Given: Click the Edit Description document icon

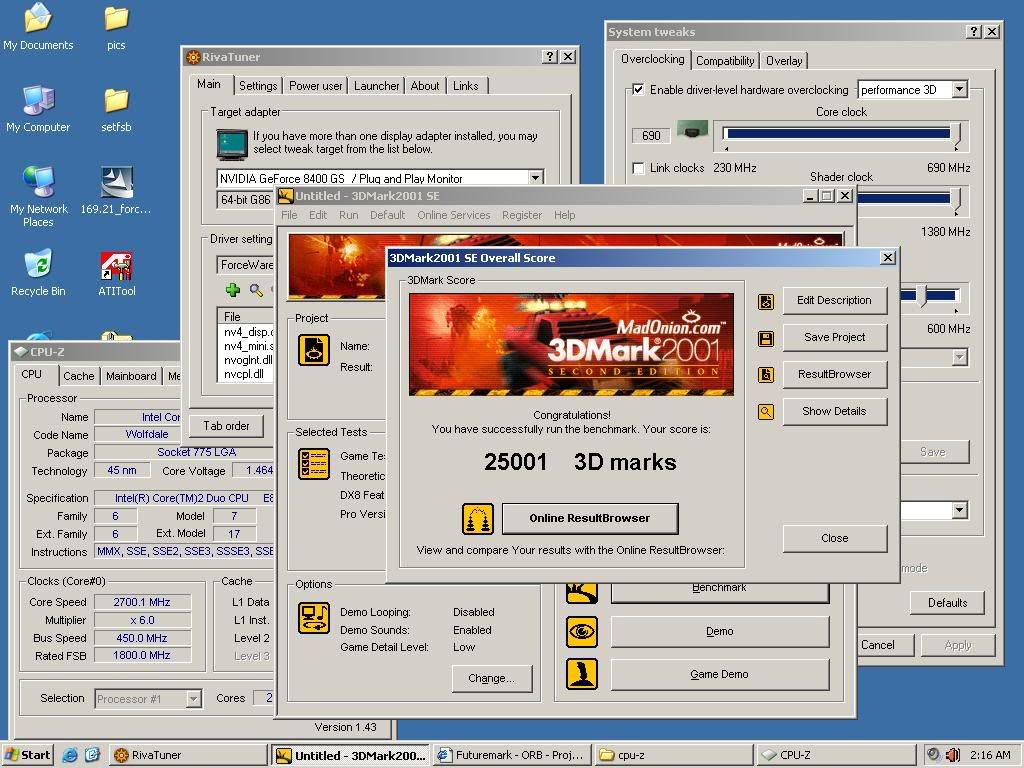Looking at the screenshot, I should pyautogui.click(x=765, y=301).
